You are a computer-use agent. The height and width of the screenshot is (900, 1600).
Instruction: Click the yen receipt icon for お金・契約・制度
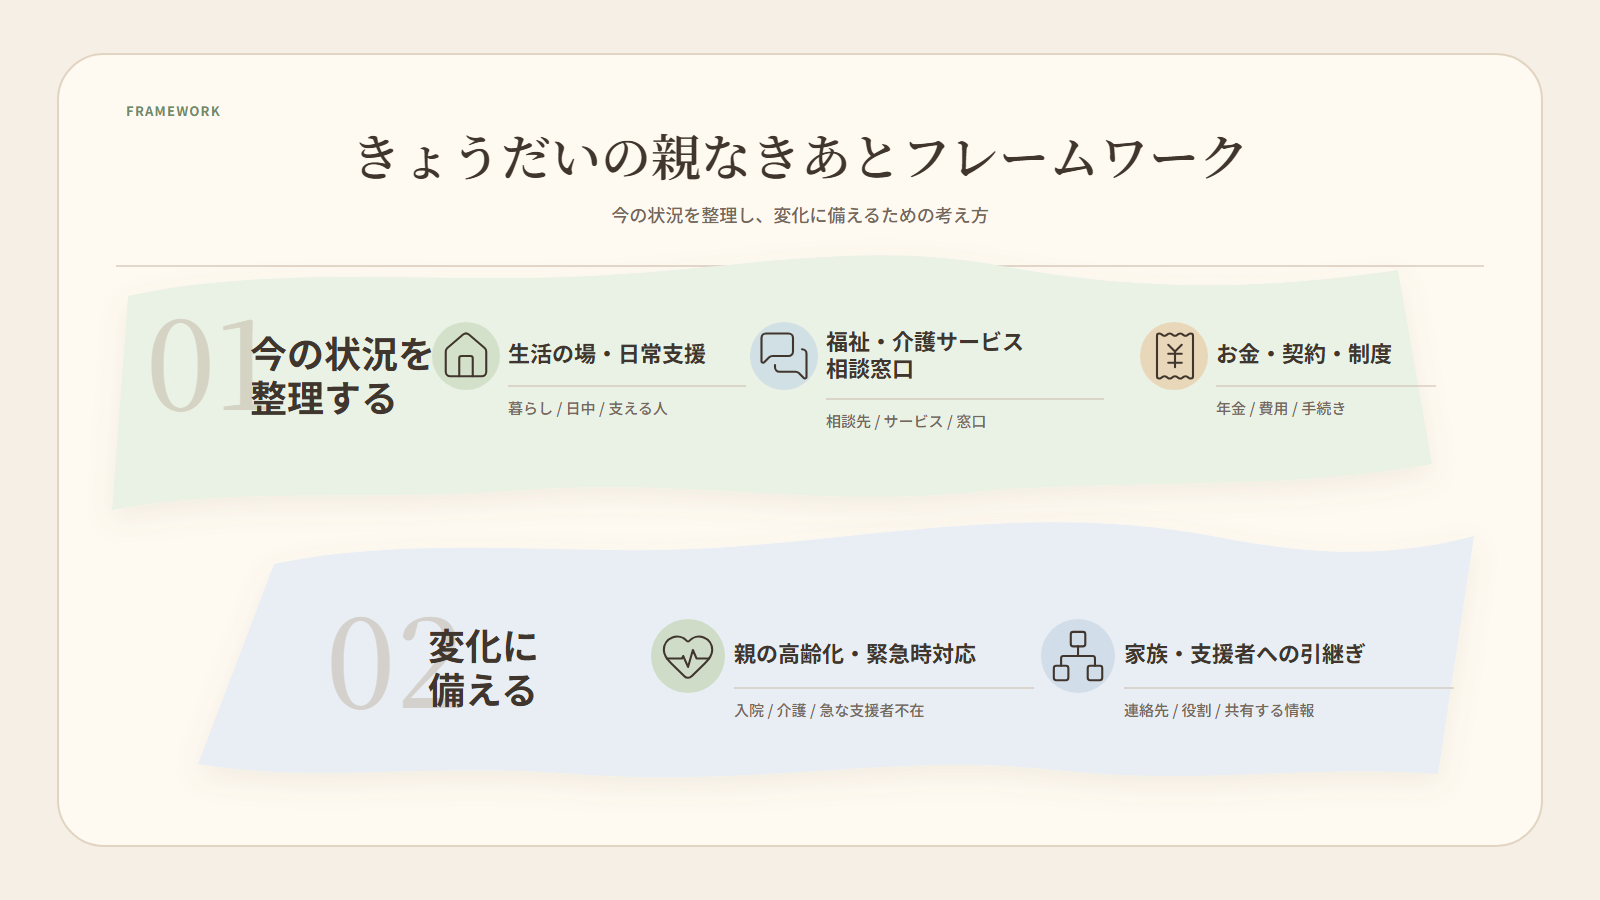tap(1174, 356)
